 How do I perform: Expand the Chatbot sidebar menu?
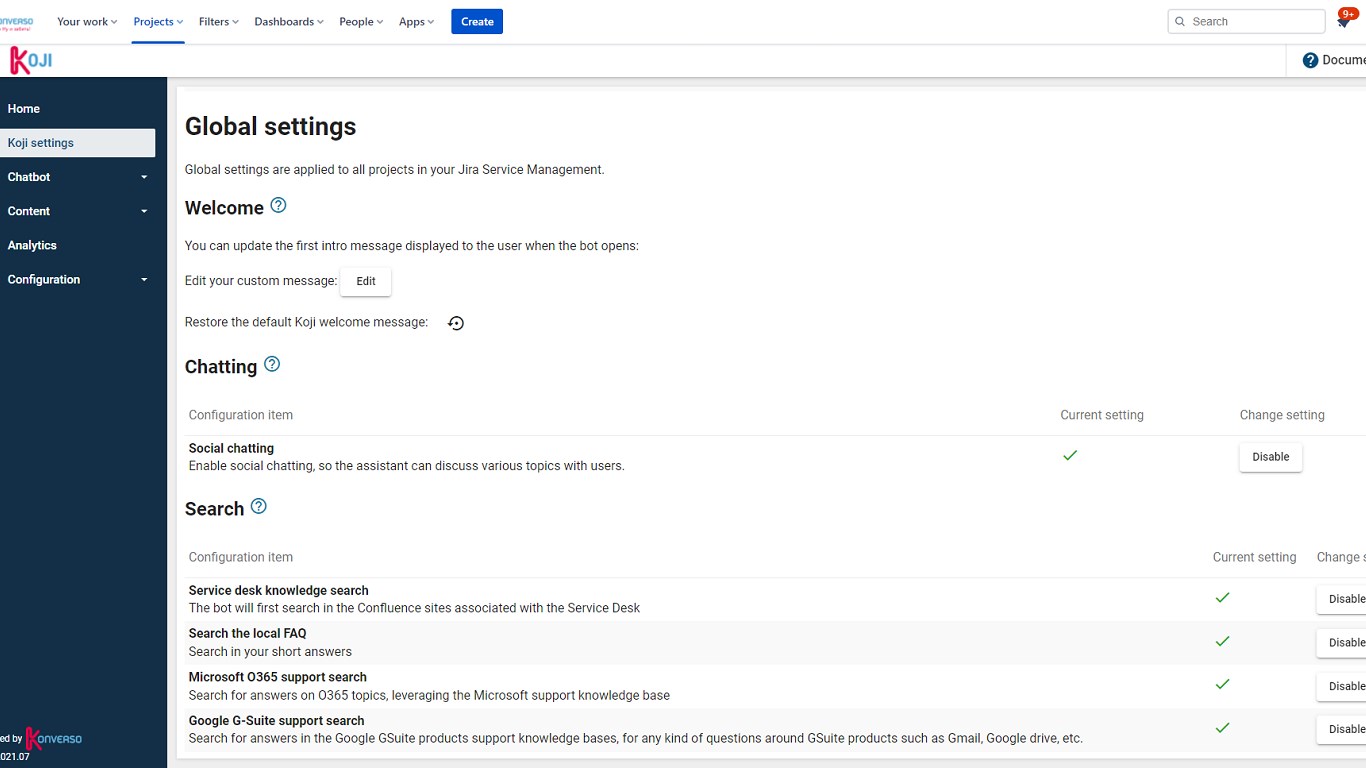point(78,177)
